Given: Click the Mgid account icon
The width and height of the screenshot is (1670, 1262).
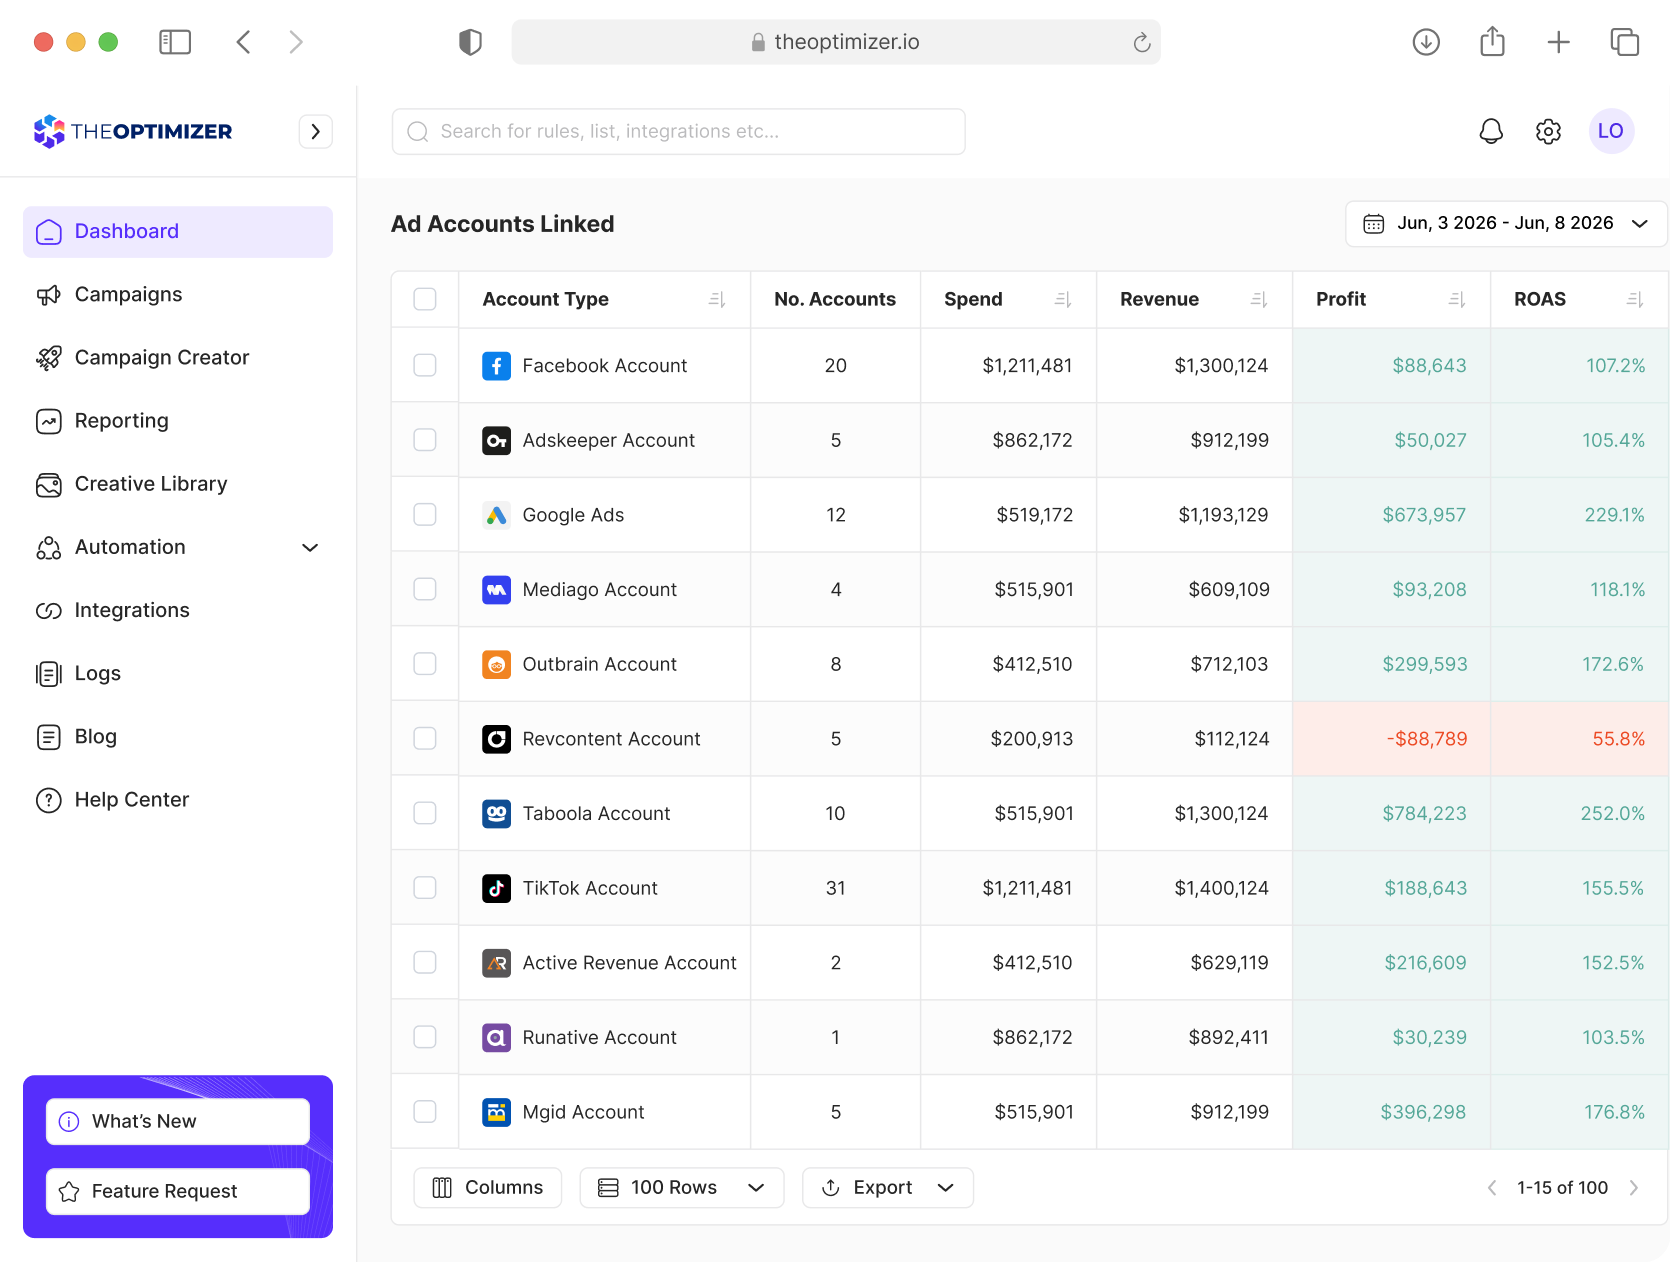Looking at the screenshot, I should pos(497,1112).
